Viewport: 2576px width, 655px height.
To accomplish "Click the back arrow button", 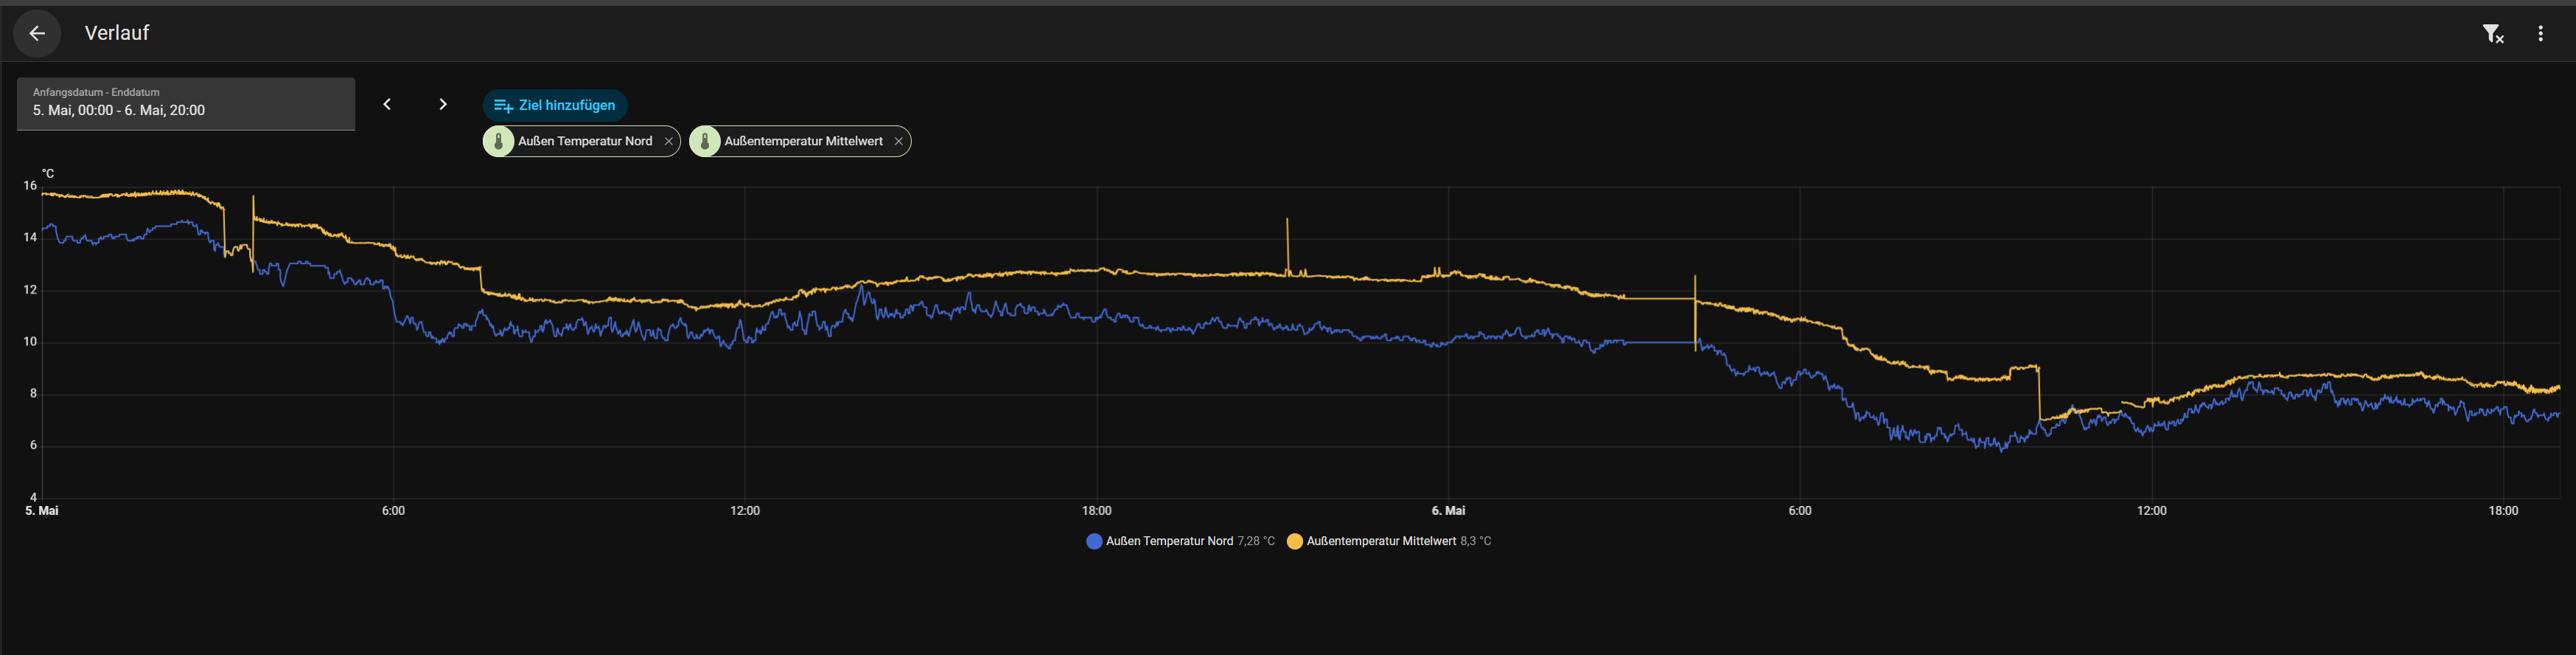I will [37, 34].
